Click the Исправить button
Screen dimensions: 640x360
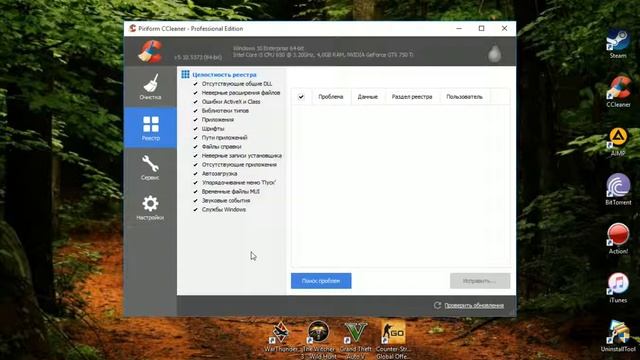[480, 281]
